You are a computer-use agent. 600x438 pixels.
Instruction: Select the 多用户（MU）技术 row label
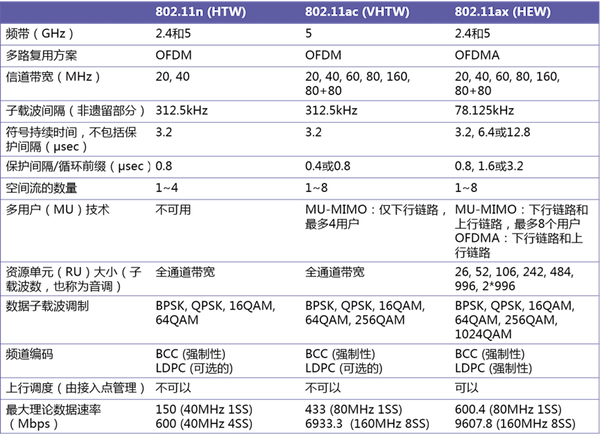57,210
